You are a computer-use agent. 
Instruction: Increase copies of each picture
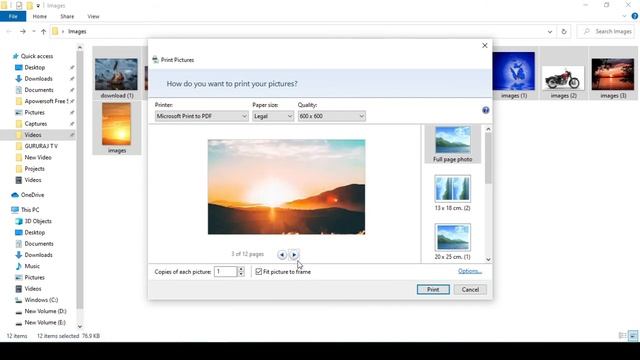pyautogui.click(x=241, y=269)
